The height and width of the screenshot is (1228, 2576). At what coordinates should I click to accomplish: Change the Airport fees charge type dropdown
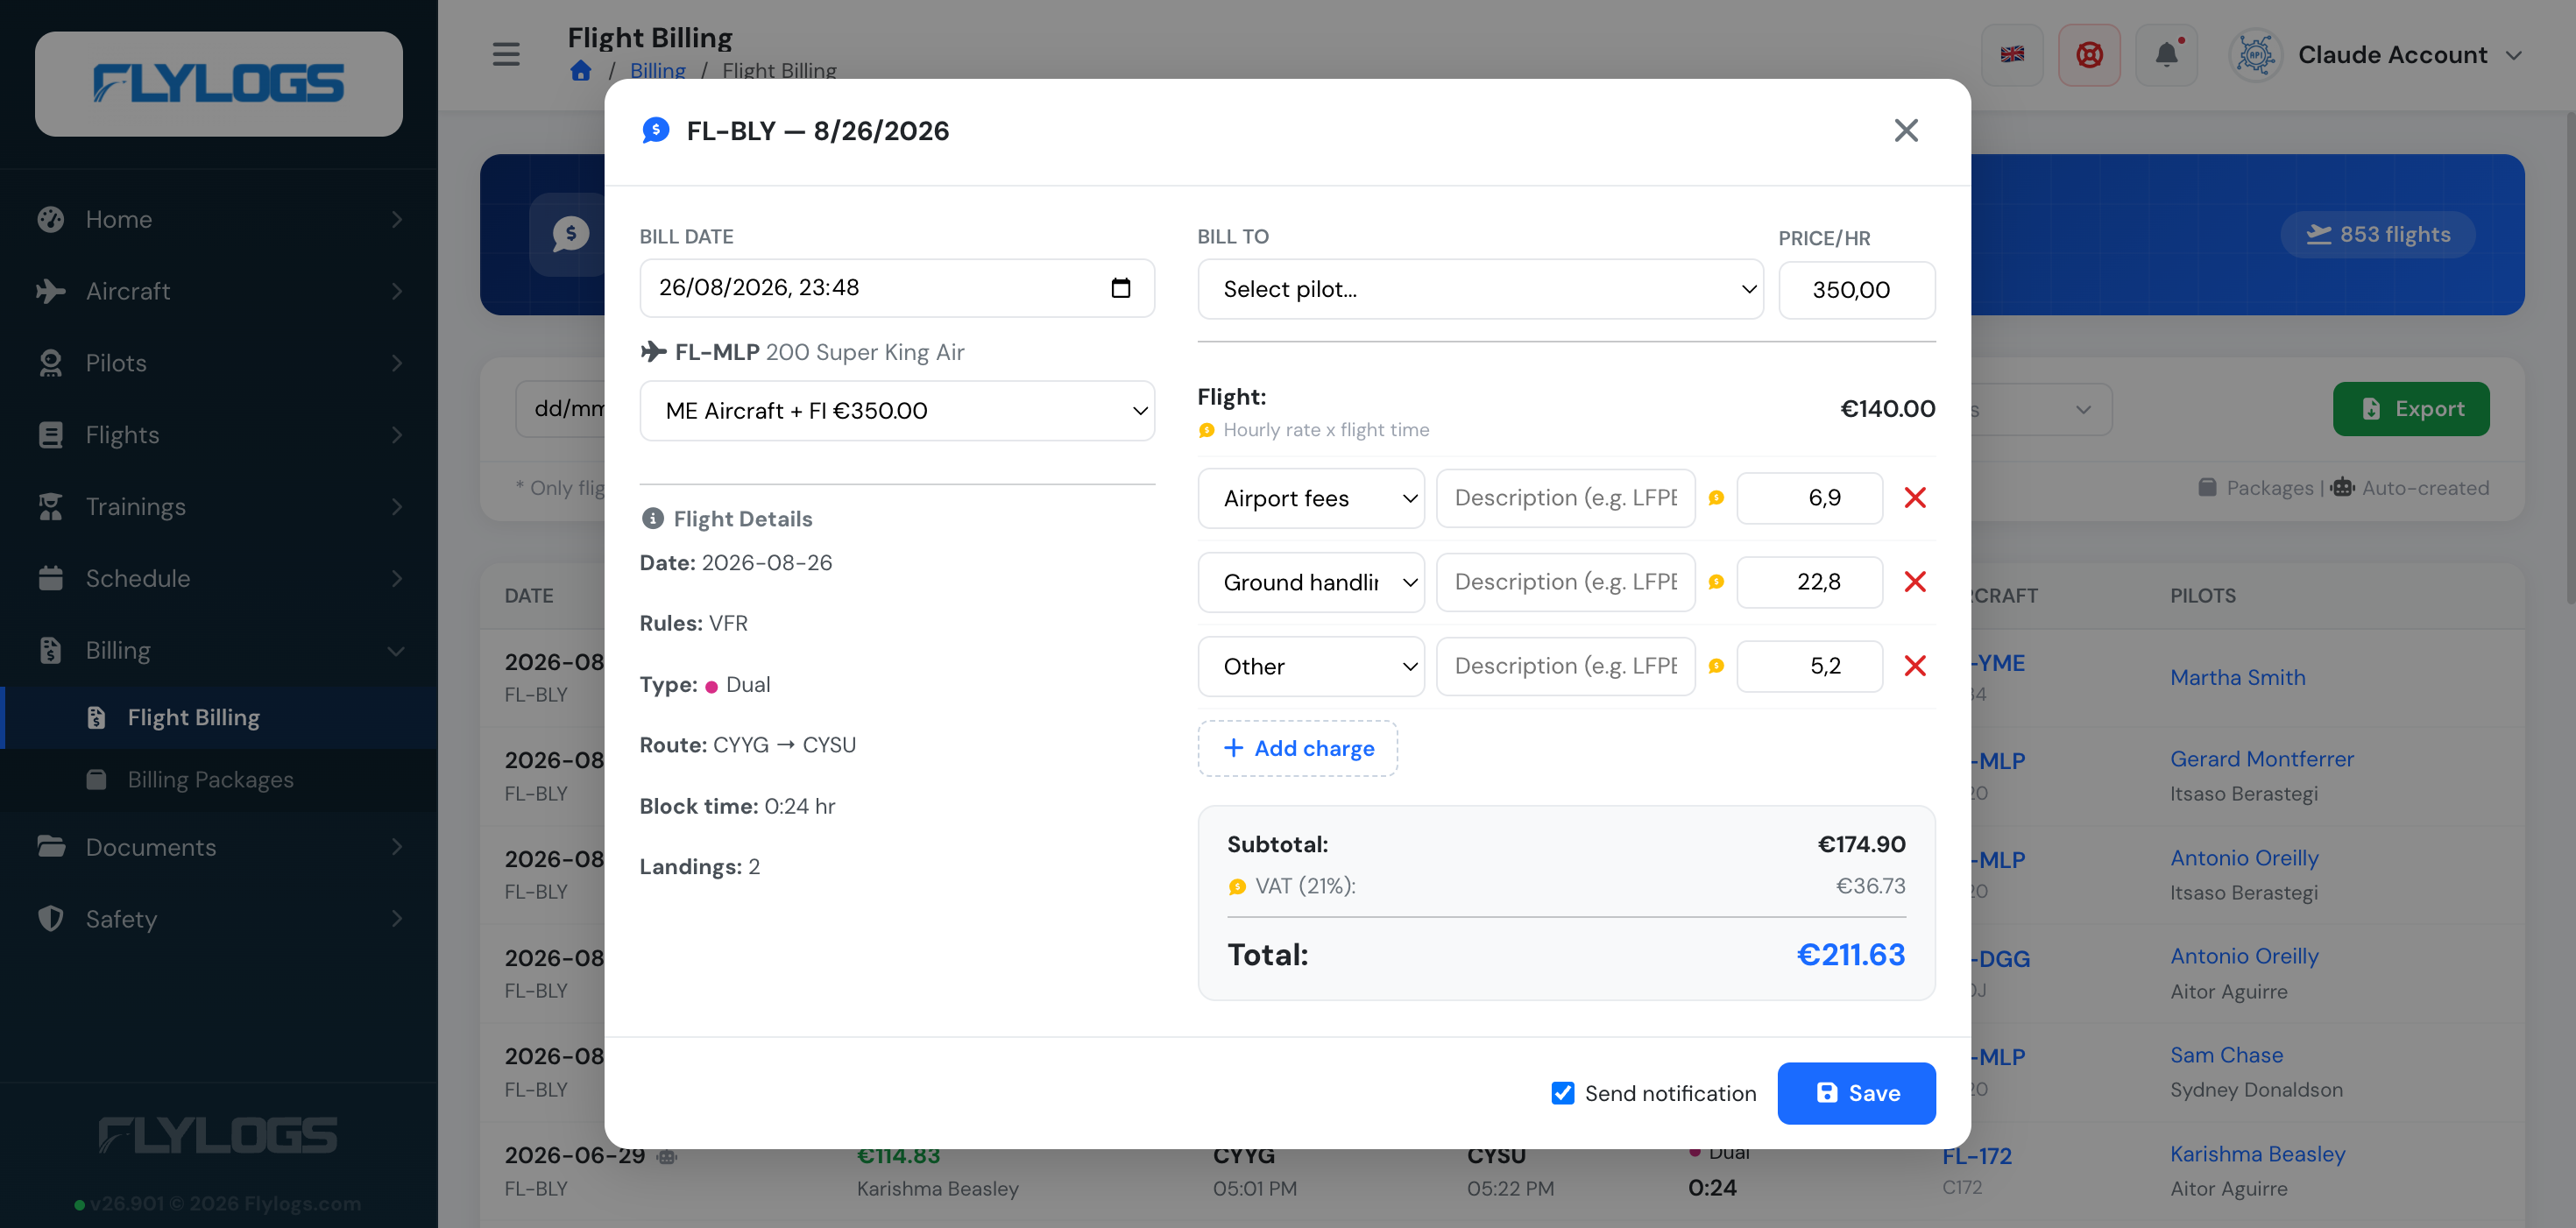[1311, 498]
